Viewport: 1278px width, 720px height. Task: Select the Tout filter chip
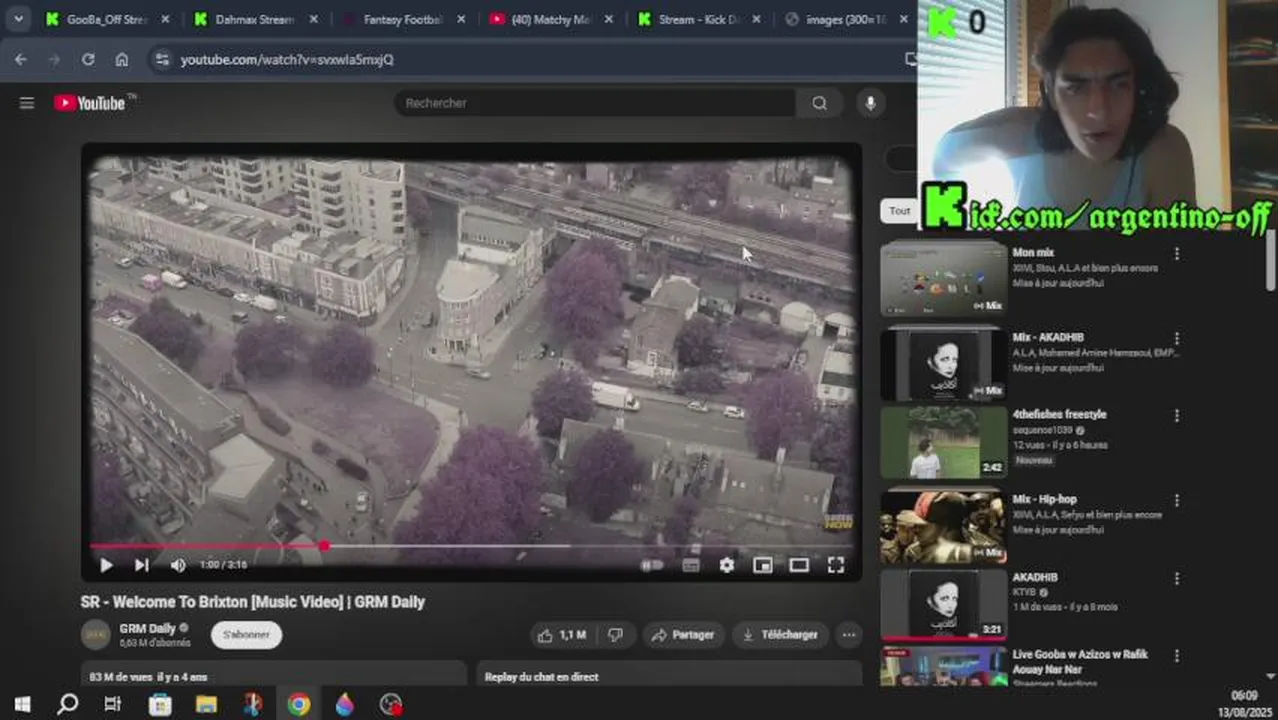pos(900,211)
